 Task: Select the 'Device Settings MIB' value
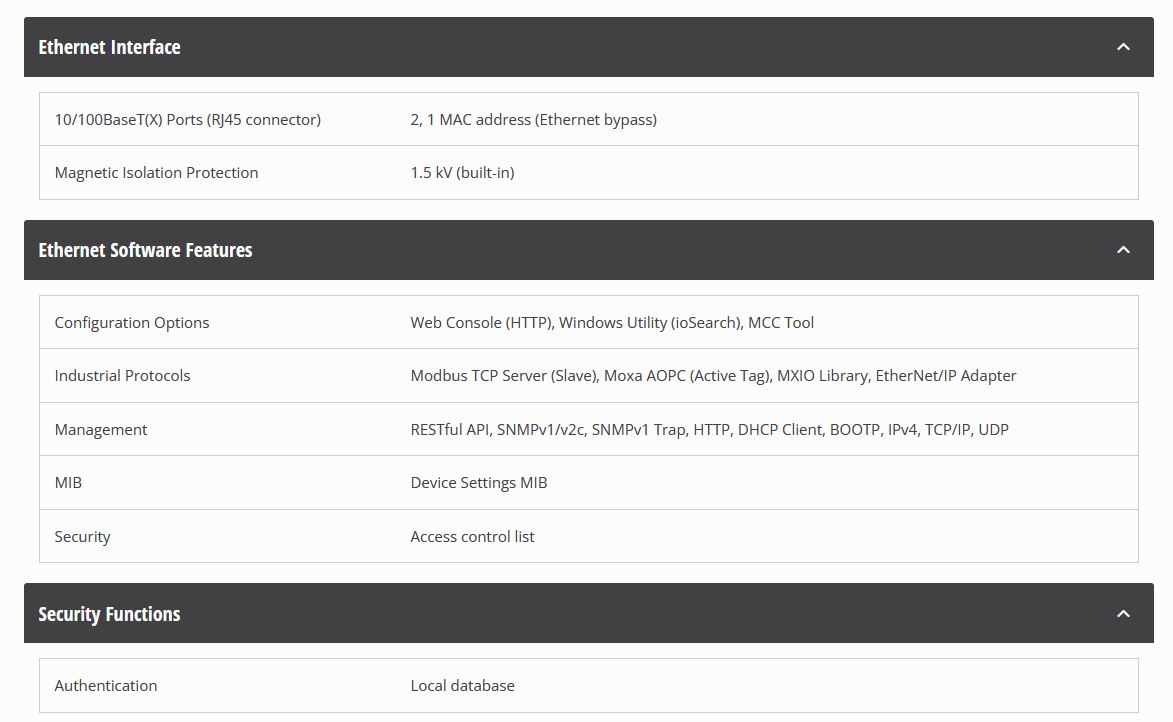coord(478,483)
